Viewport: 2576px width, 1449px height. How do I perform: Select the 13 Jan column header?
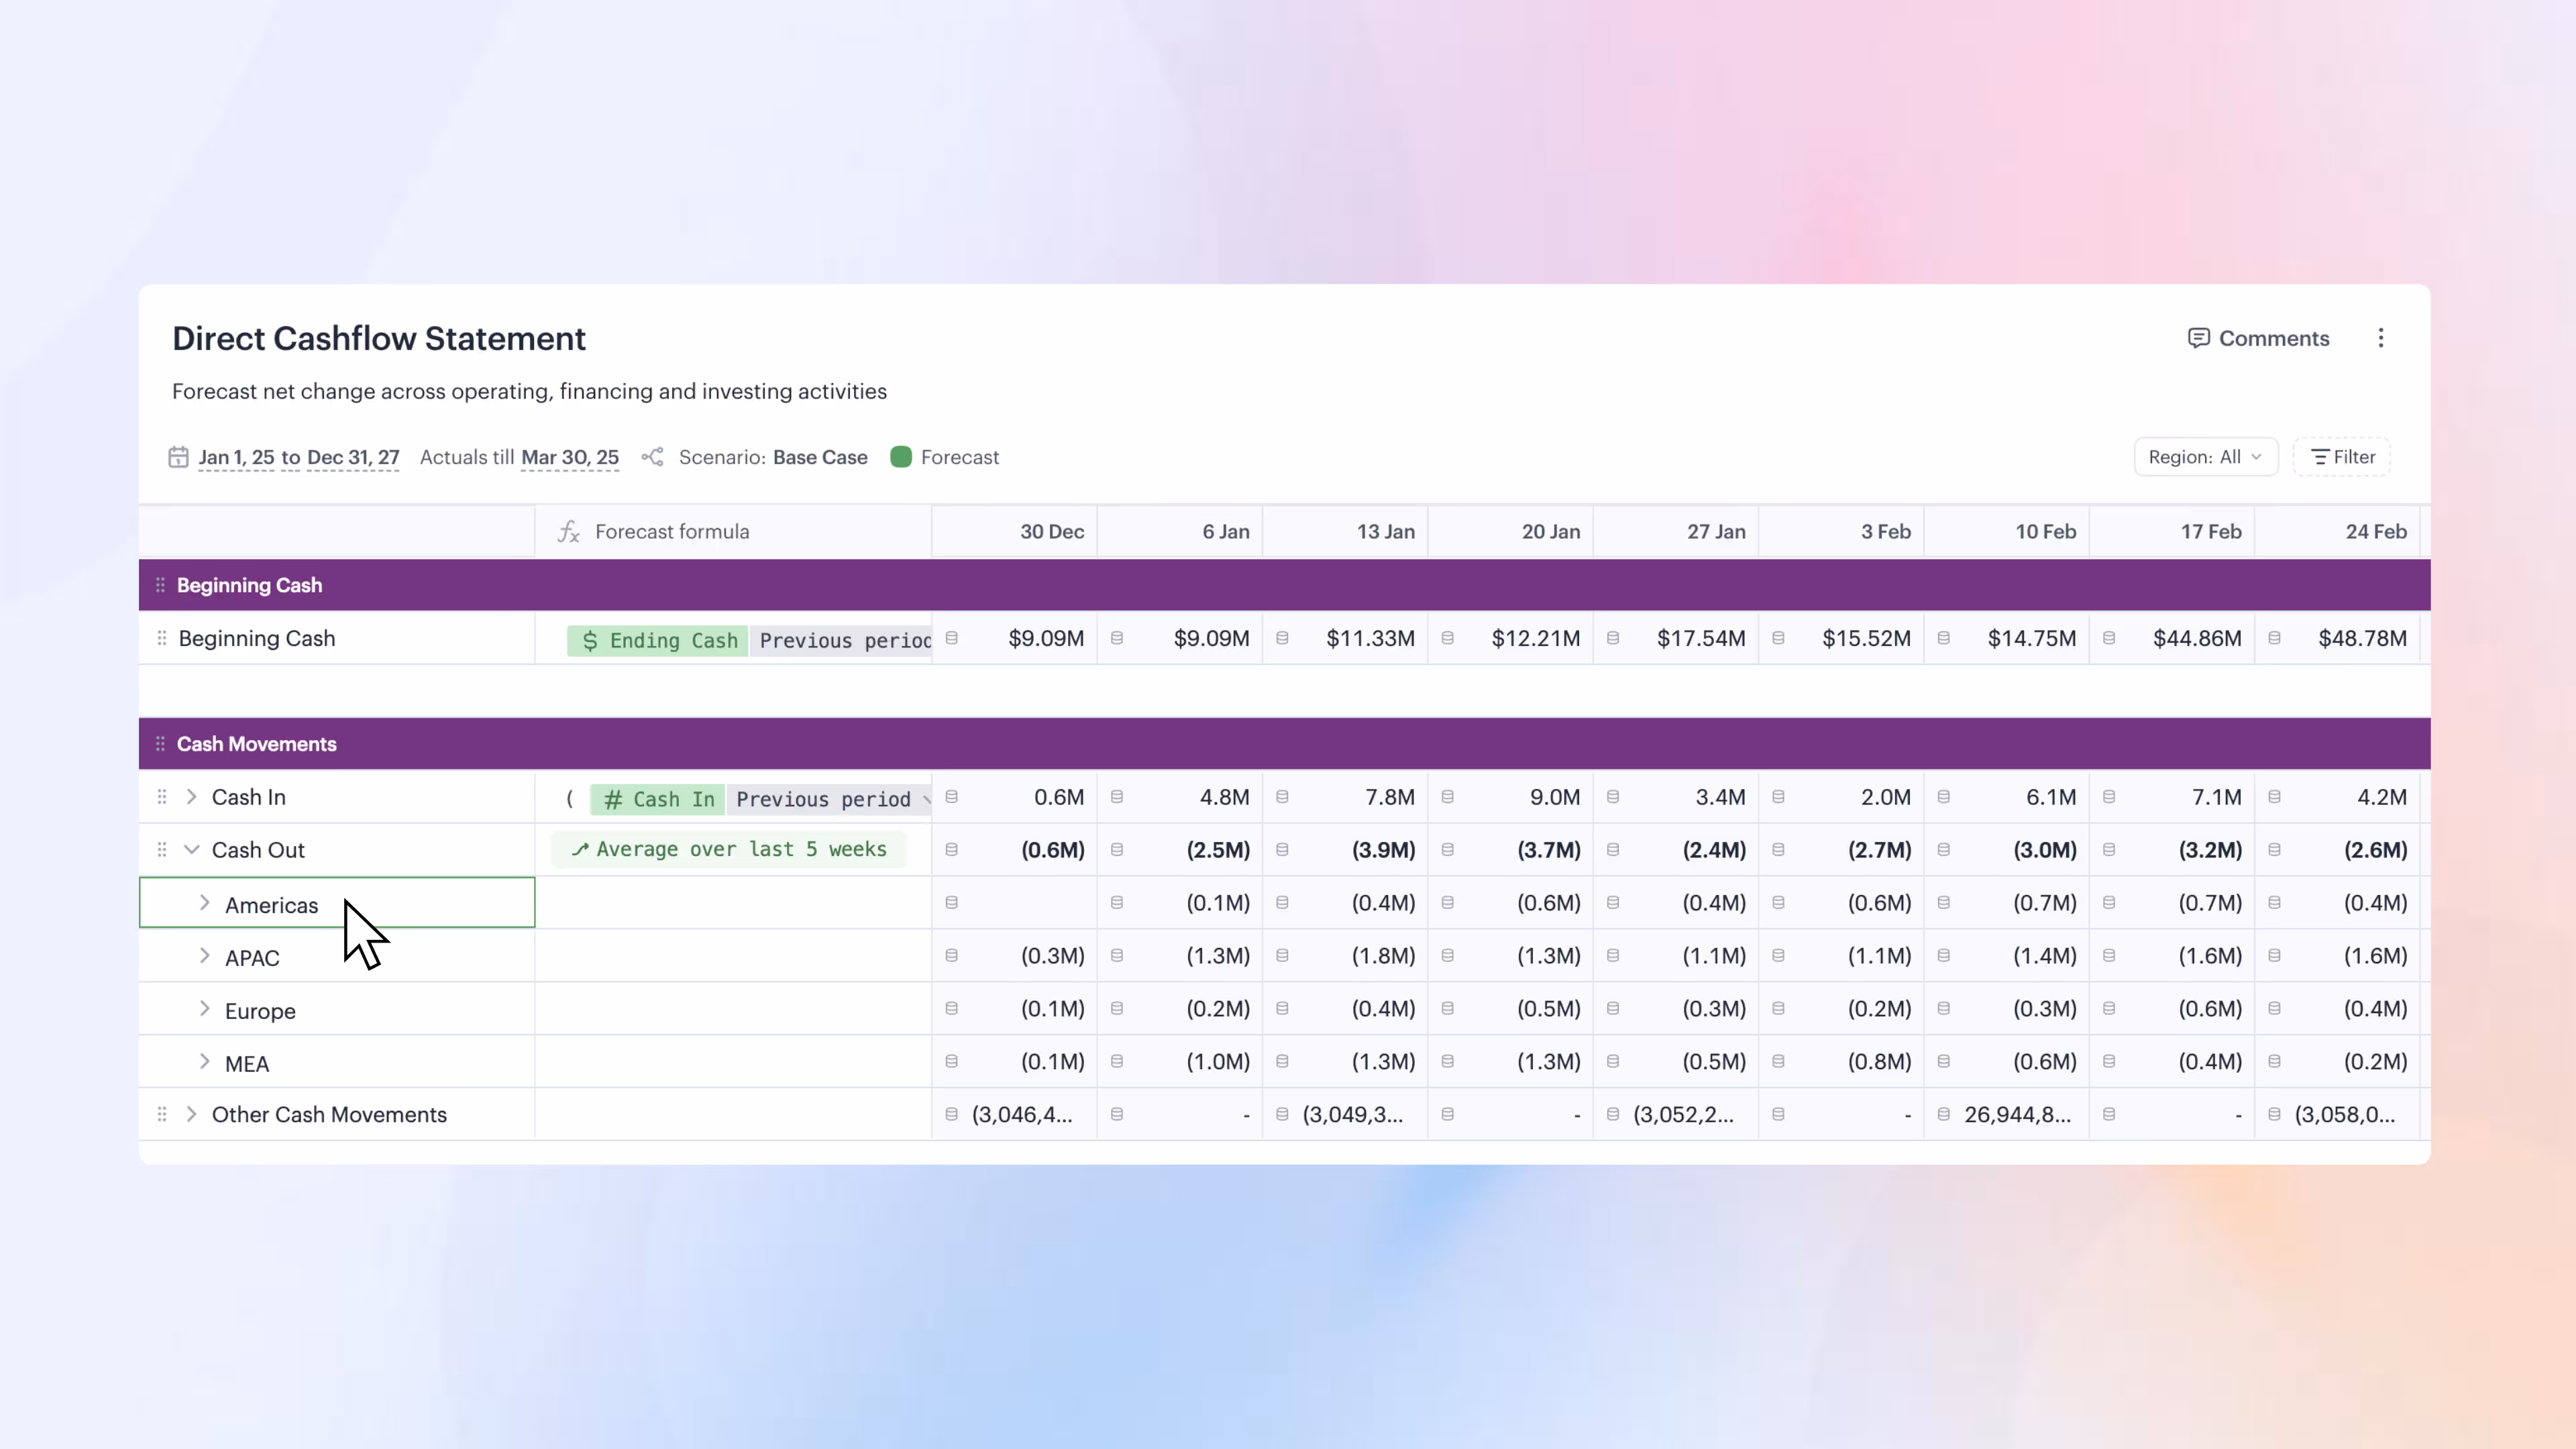[x=1385, y=532]
